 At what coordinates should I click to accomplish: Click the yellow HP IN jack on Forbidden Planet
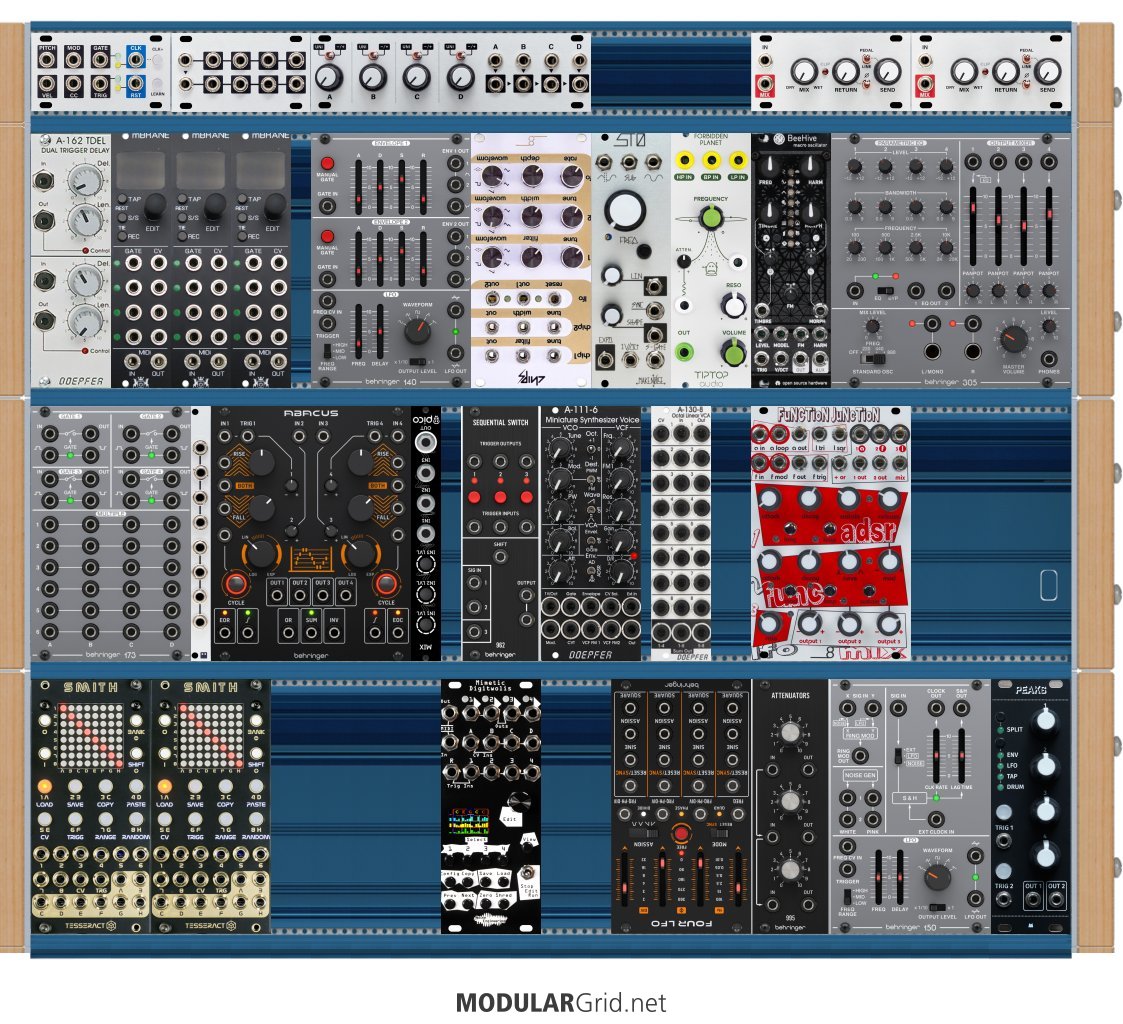(685, 160)
